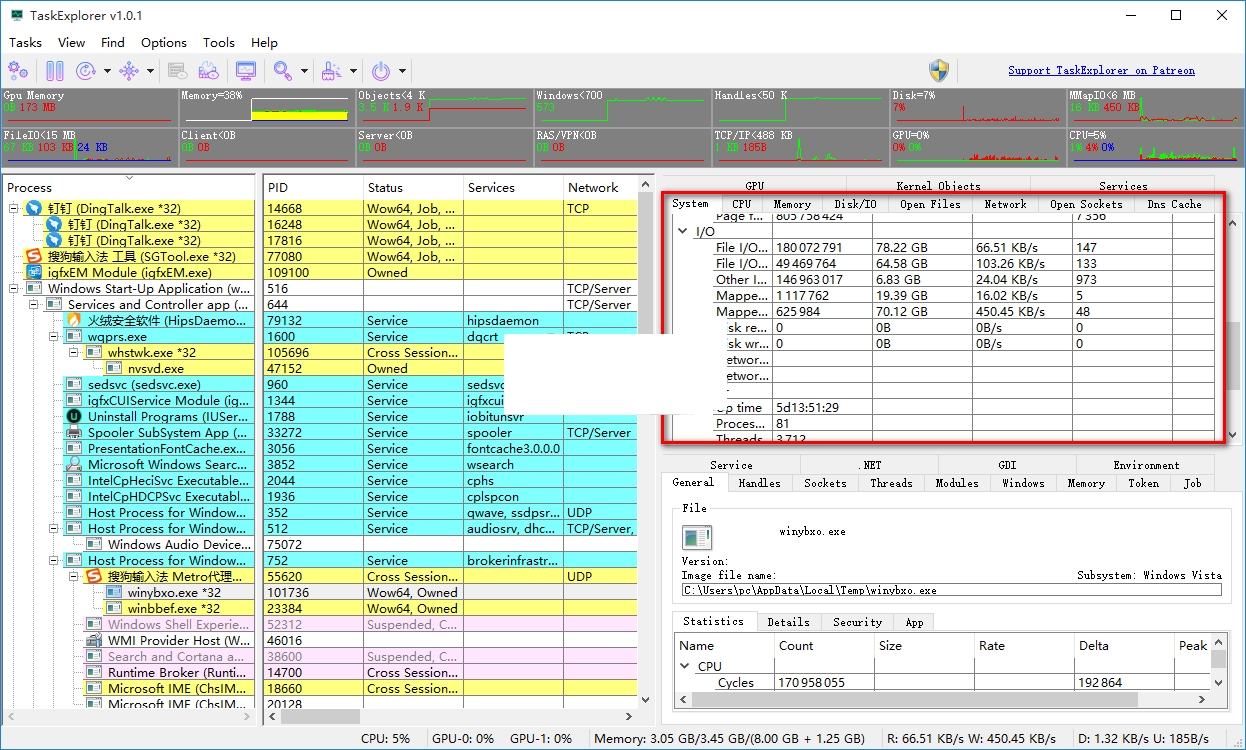Open the Options menu
This screenshot has height=750, width=1246.
coord(163,43)
